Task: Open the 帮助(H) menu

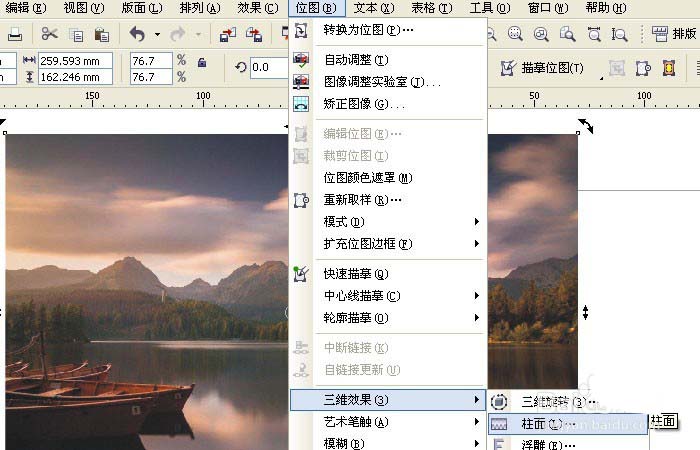Action: coord(606,8)
